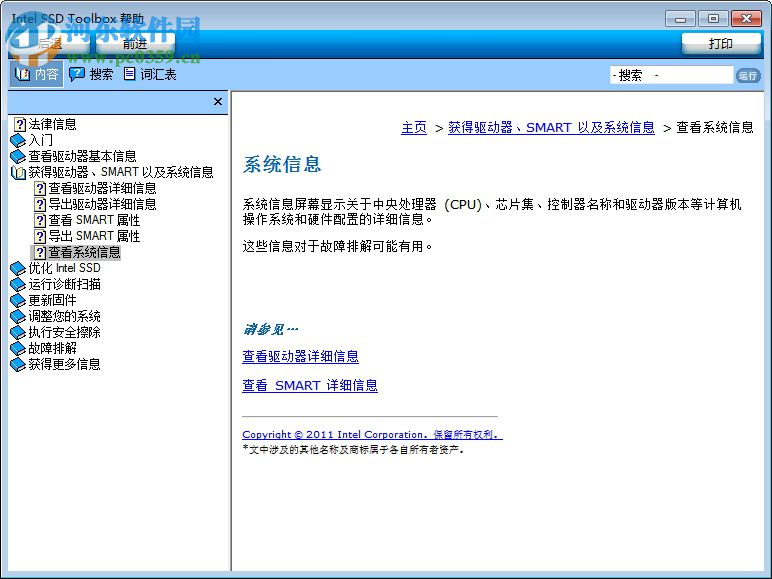Open the 查看 SMART 详细信息 link

[x=310, y=386]
